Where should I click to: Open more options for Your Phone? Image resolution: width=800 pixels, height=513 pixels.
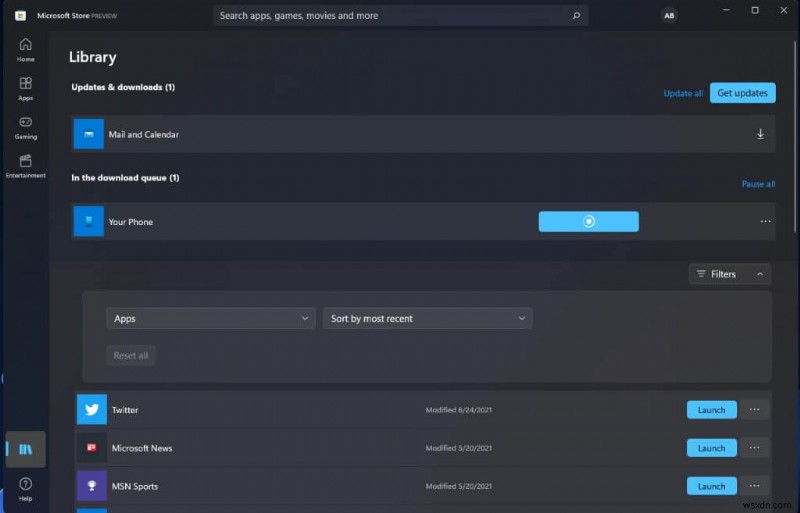click(765, 222)
